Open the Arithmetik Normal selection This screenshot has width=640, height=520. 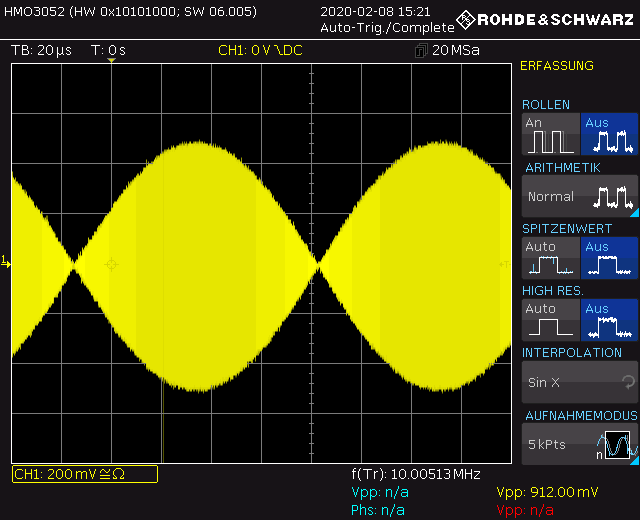pos(579,197)
